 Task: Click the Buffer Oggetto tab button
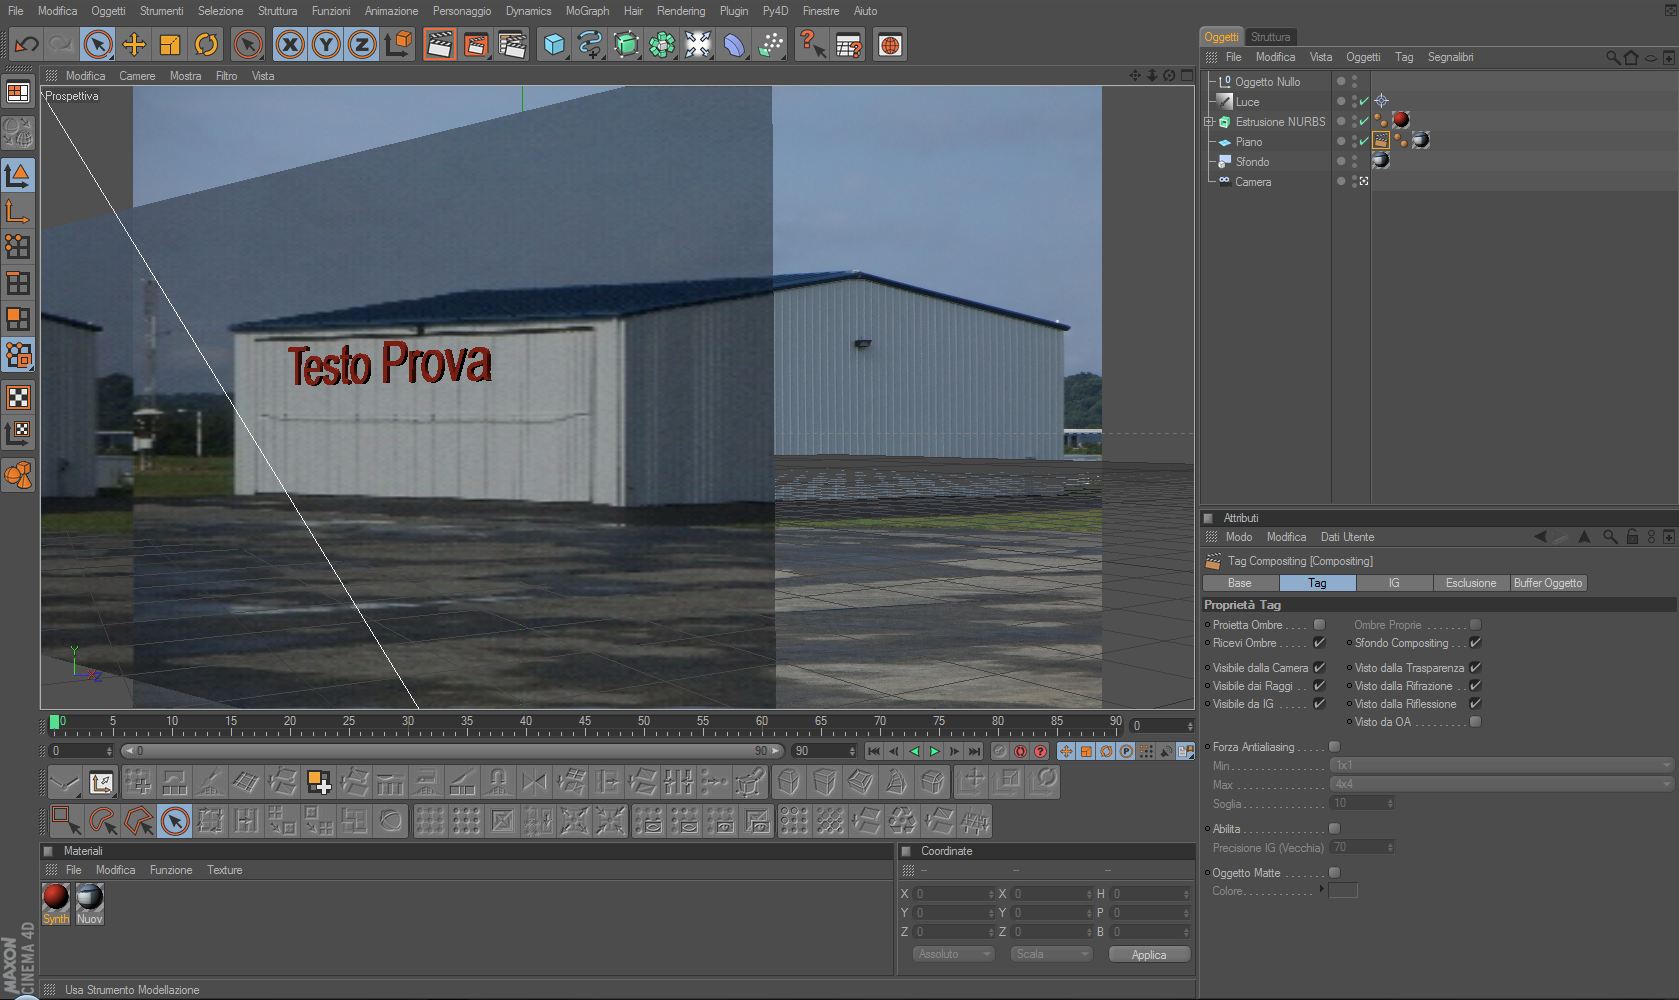1548,583
